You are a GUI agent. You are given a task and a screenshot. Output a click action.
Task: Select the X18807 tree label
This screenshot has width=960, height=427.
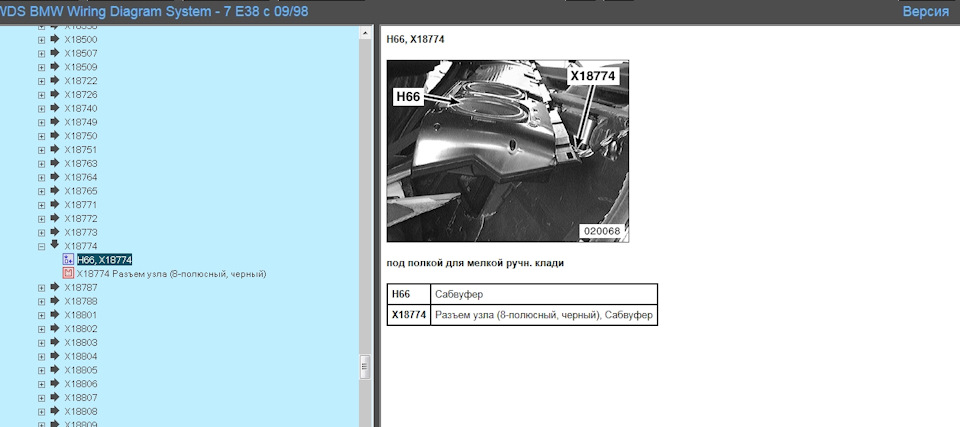click(x=81, y=398)
